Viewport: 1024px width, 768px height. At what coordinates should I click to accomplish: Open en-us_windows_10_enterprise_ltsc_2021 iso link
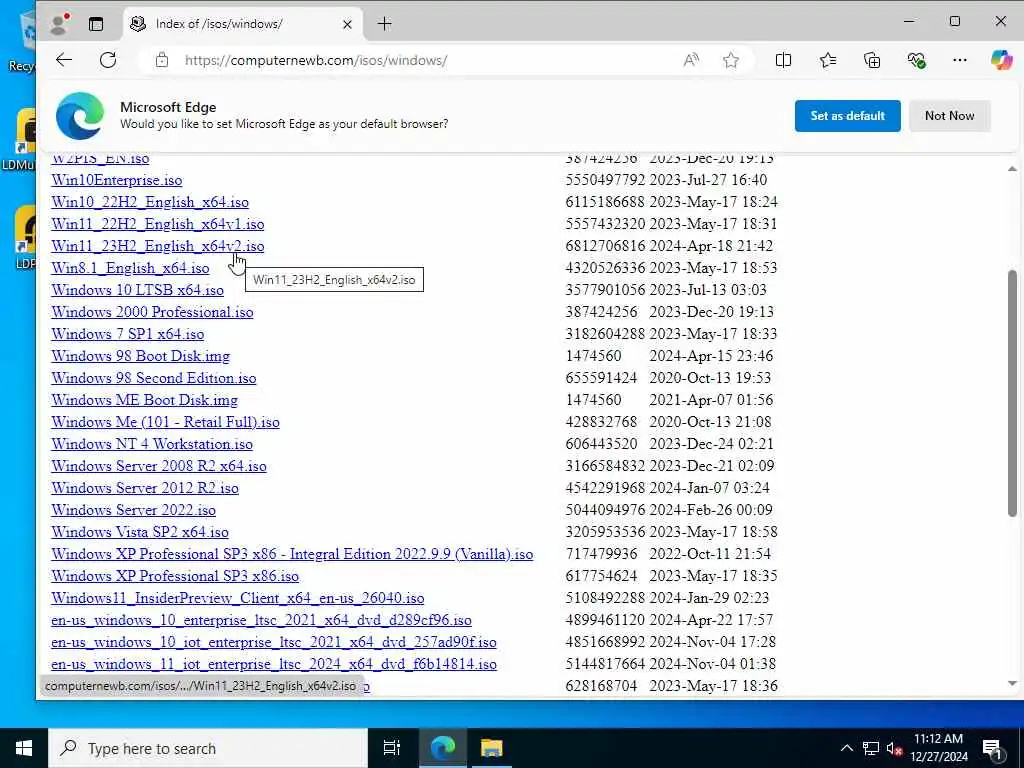pos(261,620)
